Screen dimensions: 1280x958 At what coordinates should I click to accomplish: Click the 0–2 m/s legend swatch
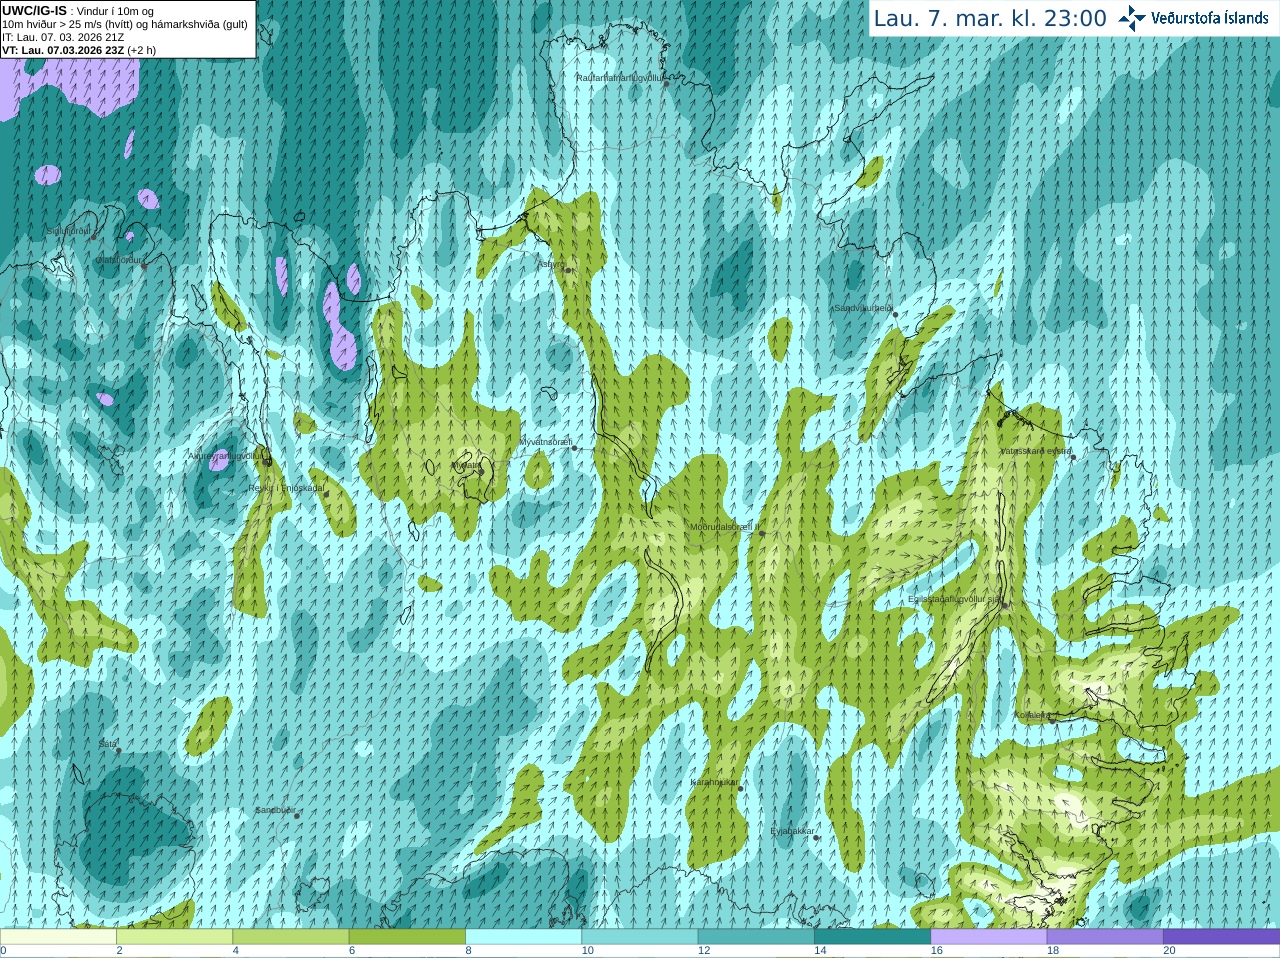click(58, 937)
